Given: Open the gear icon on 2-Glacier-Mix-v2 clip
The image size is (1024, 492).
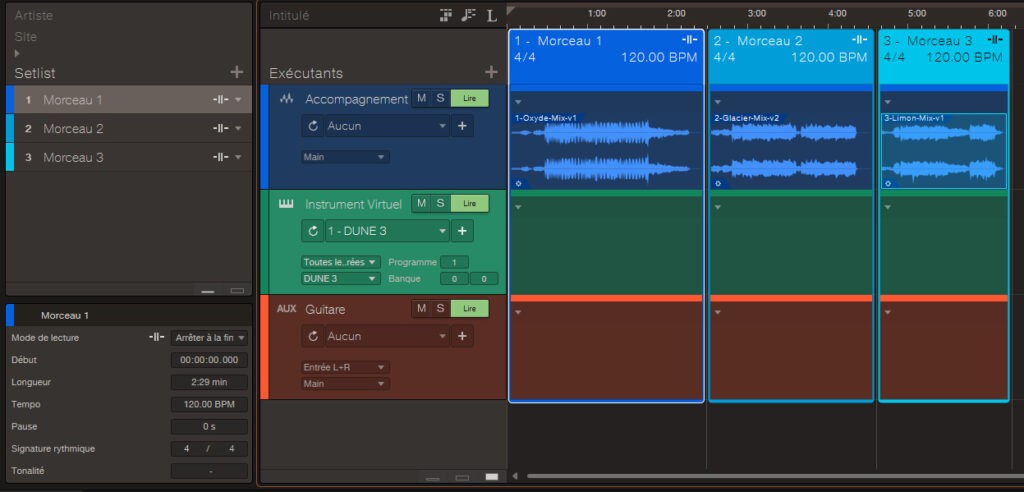Looking at the screenshot, I should tap(718, 184).
